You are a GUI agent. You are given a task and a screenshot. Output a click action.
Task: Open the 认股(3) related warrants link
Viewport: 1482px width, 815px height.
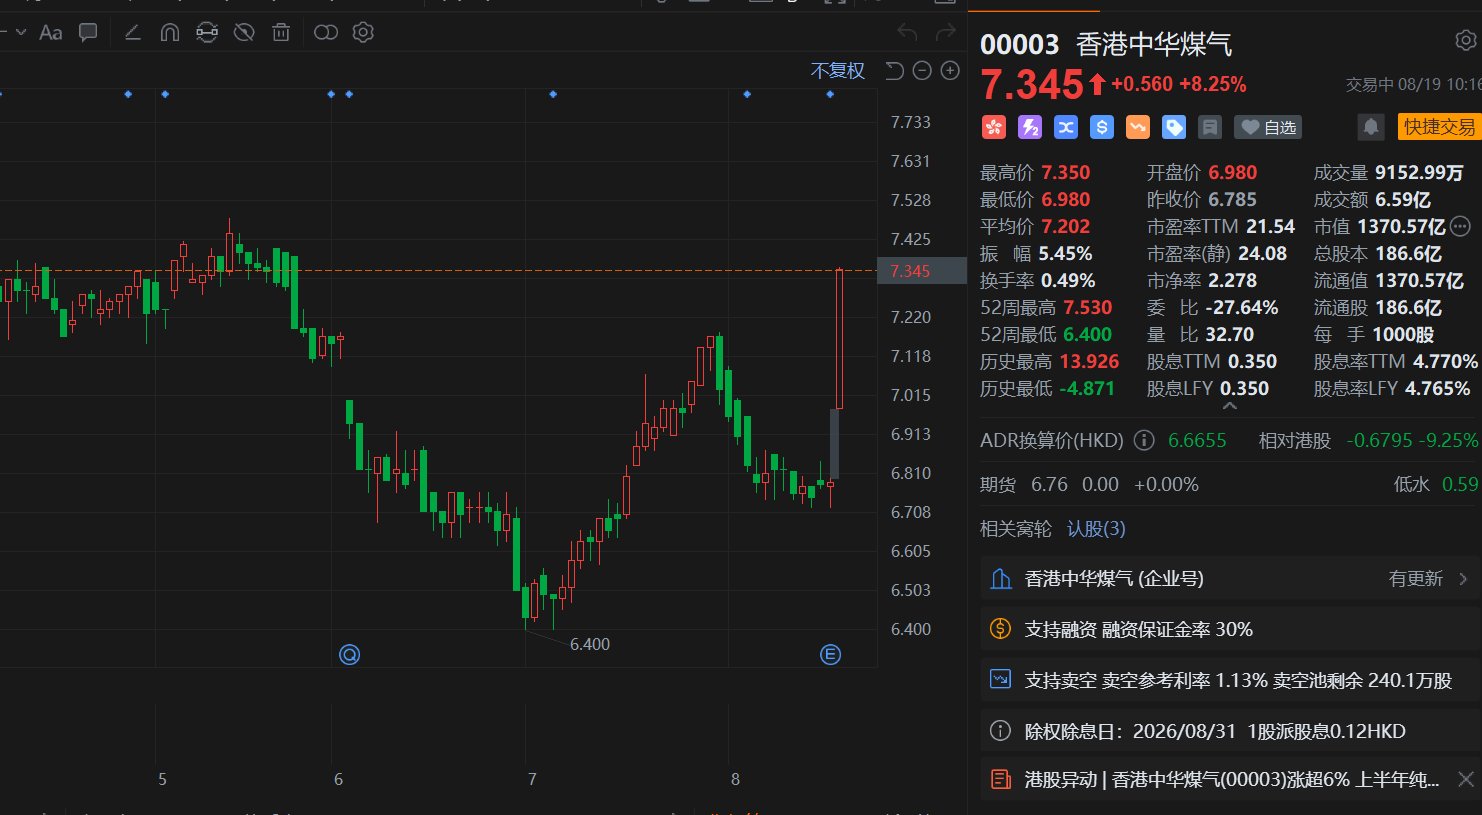1096,528
